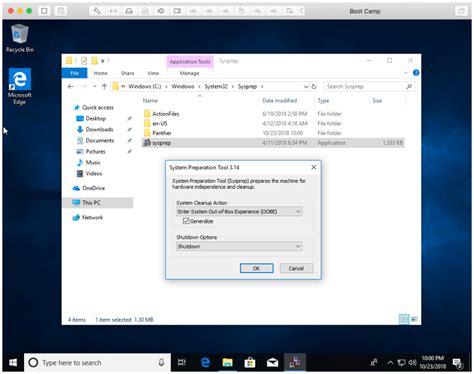Viewport: 474px width, 374px height.
Task: Click the Explorer help question mark icon
Action: (416, 73)
